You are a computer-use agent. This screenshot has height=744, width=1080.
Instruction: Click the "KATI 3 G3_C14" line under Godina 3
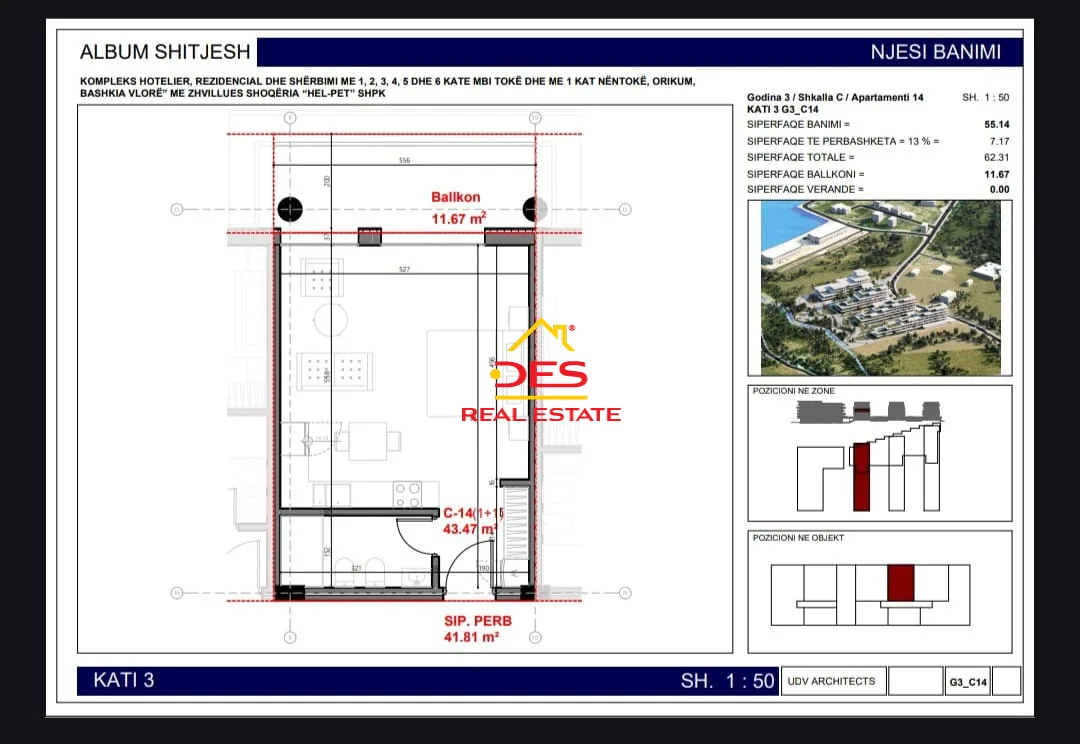pyautogui.click(x=782, y=110)
